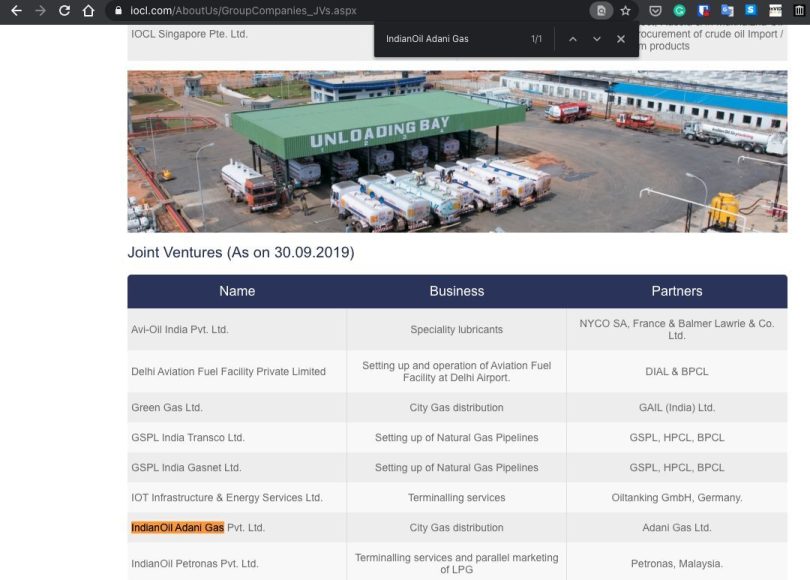This screenshot has width=810, height=580.
Task: Click the Name column header
Action: [237, 291]
